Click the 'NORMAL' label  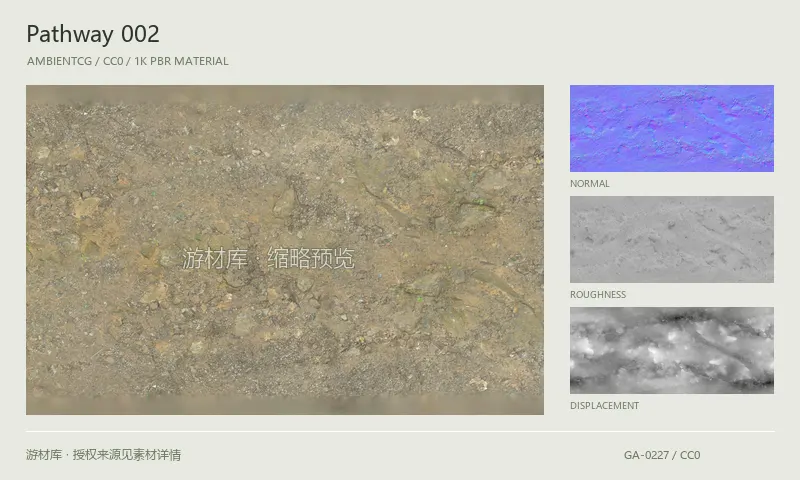click(590, 184)
